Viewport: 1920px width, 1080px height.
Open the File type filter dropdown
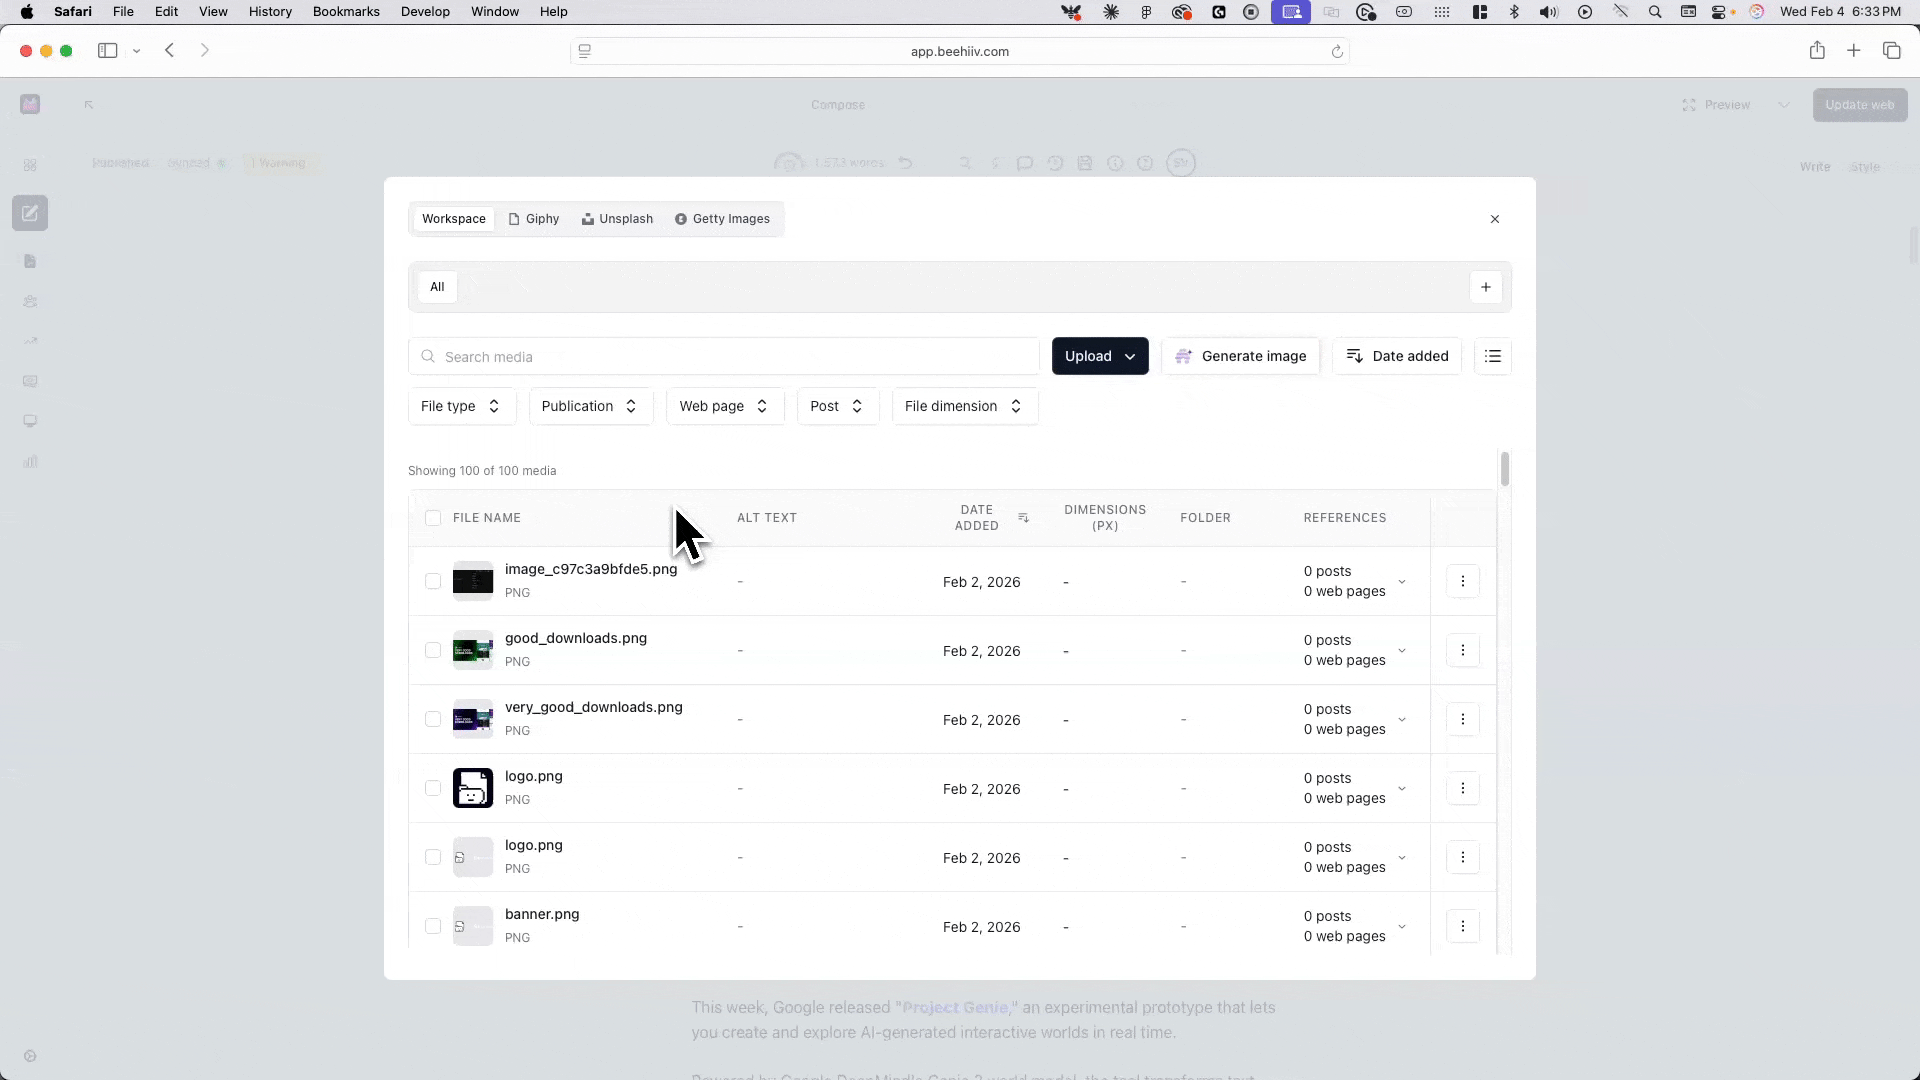click(x=461, y=406)
